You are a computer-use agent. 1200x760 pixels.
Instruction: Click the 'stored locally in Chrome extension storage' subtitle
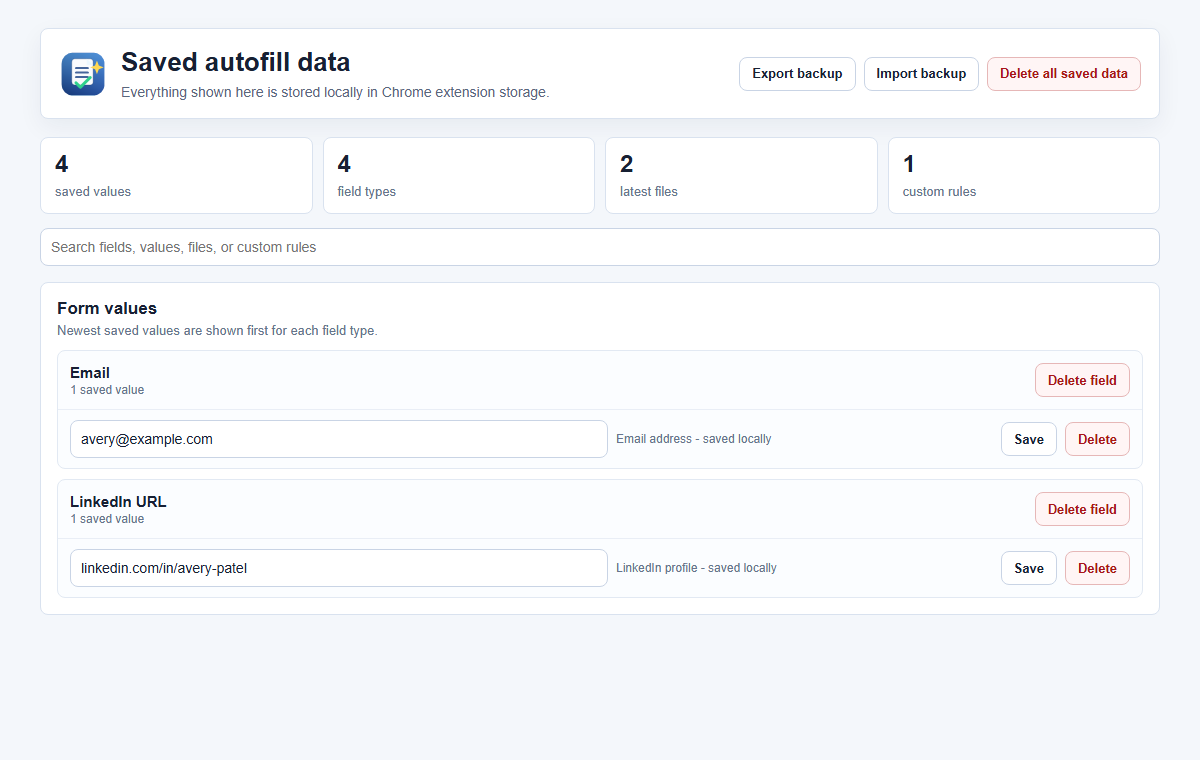(335, 92)
